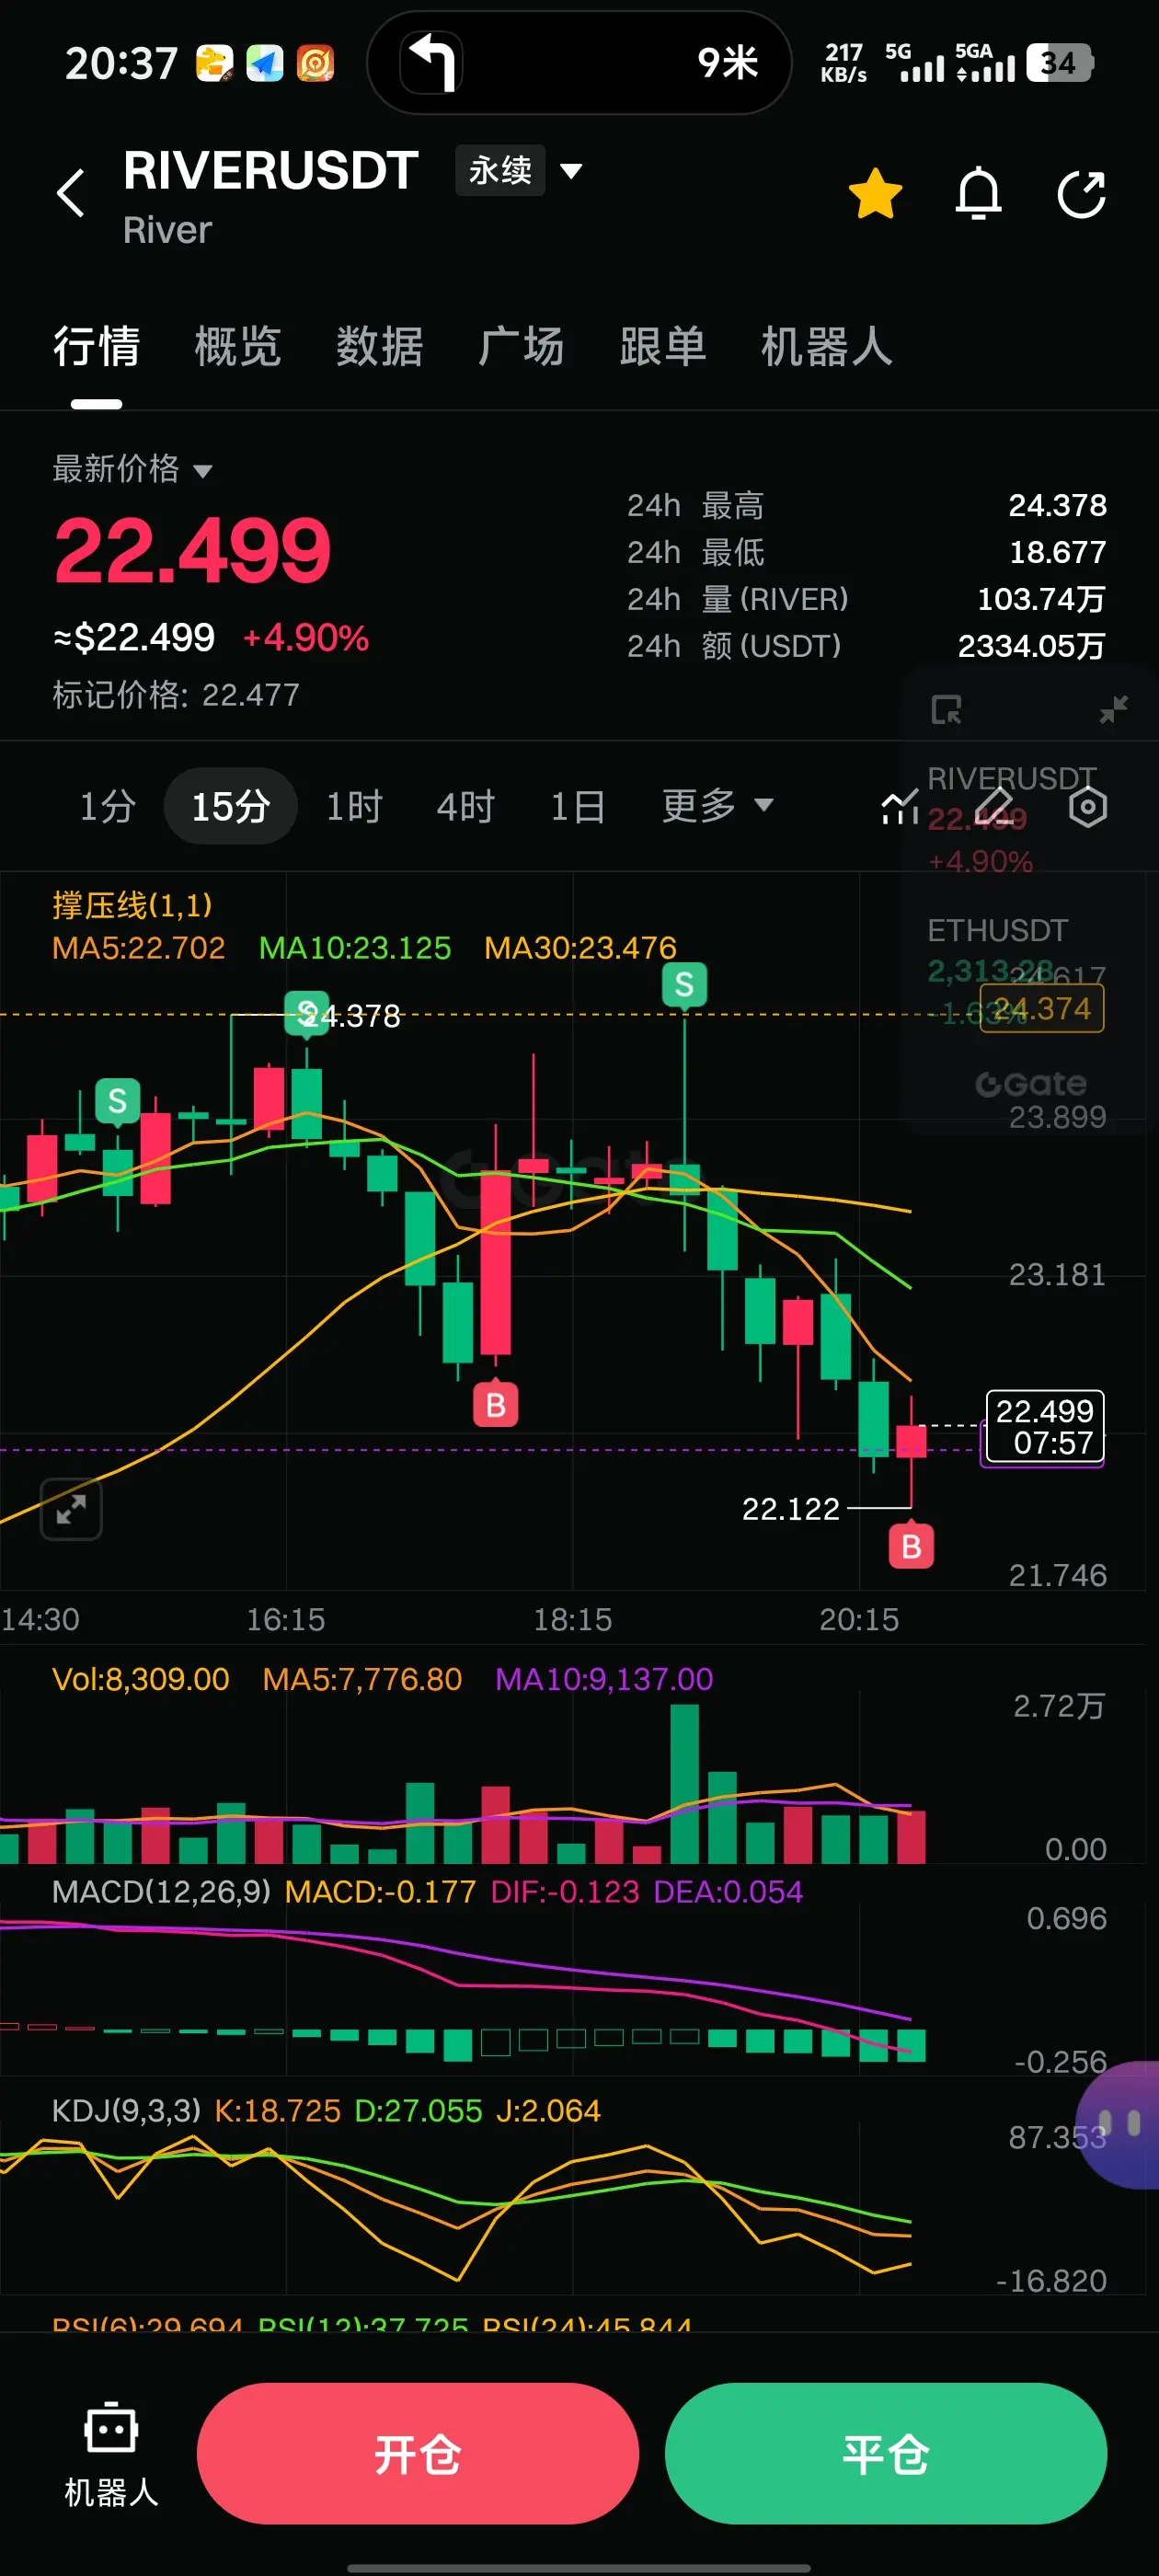Tap the MA5:22.702 value
This screenshot has width=1159, height=2576.
[139, 948]
